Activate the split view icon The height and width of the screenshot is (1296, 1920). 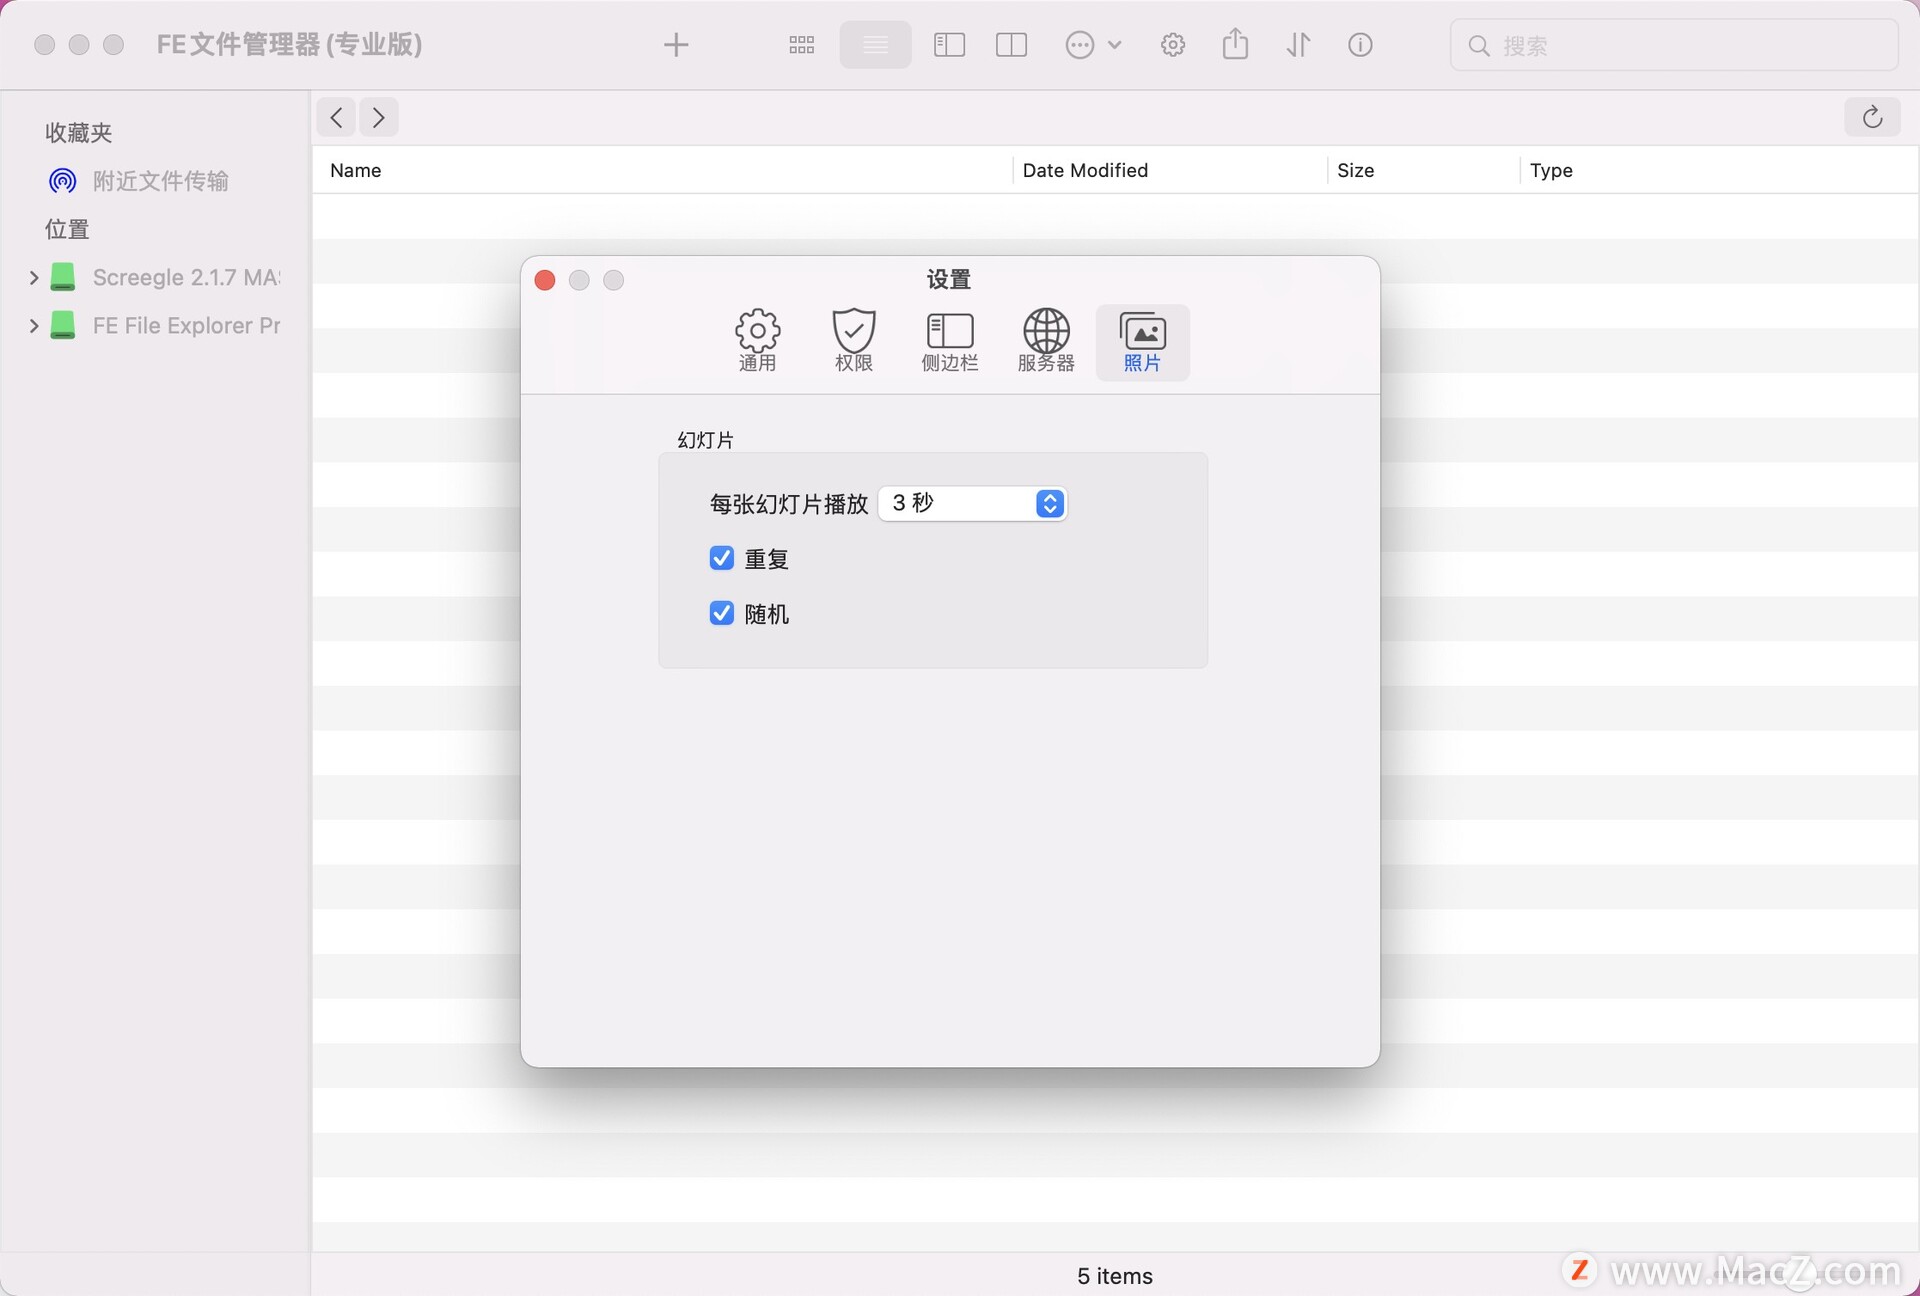click(1011, 44)
